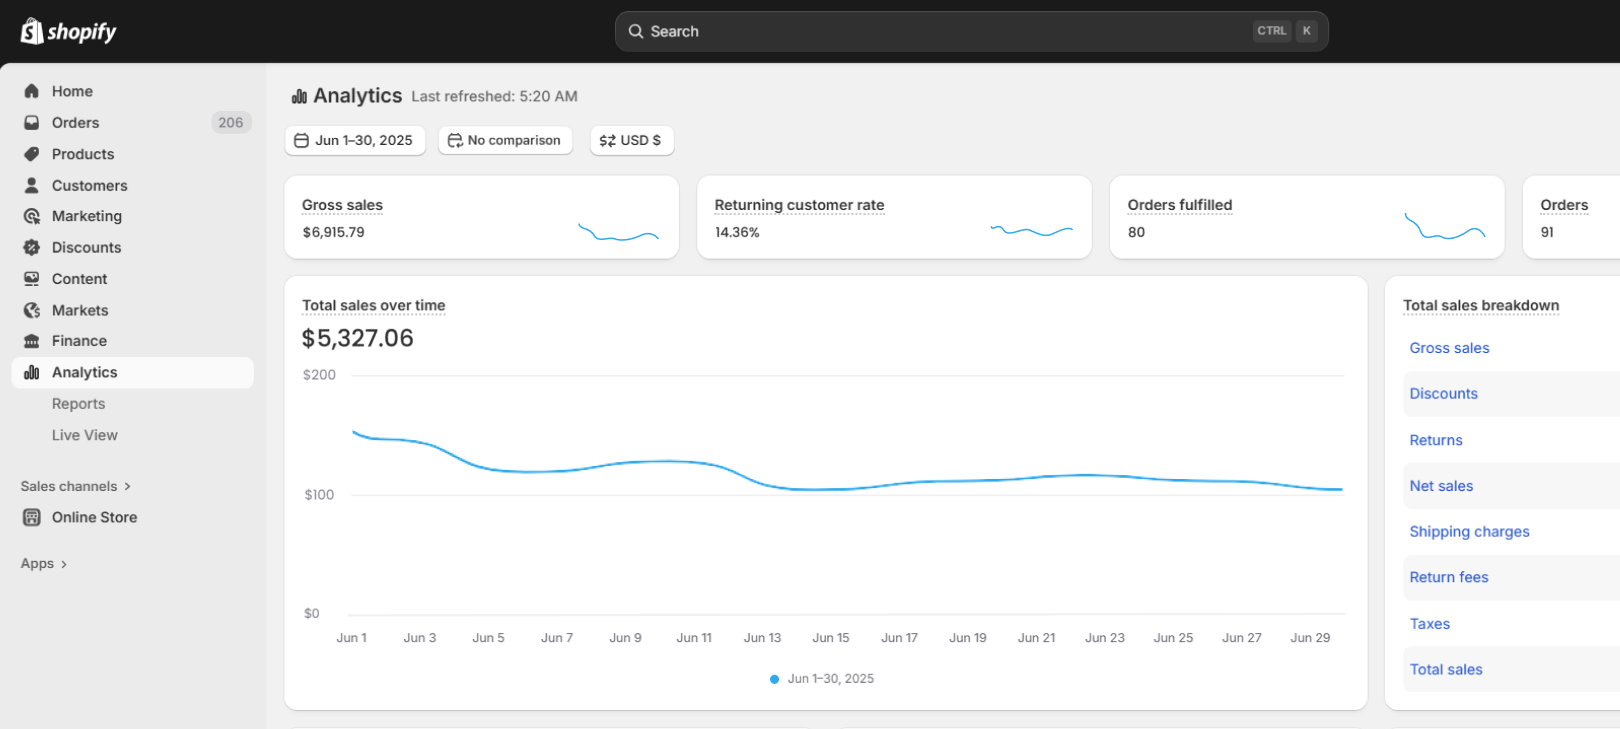The image size is (1620, 729).
Task: Click the Discounts badge icon
Action: (32, 247)
